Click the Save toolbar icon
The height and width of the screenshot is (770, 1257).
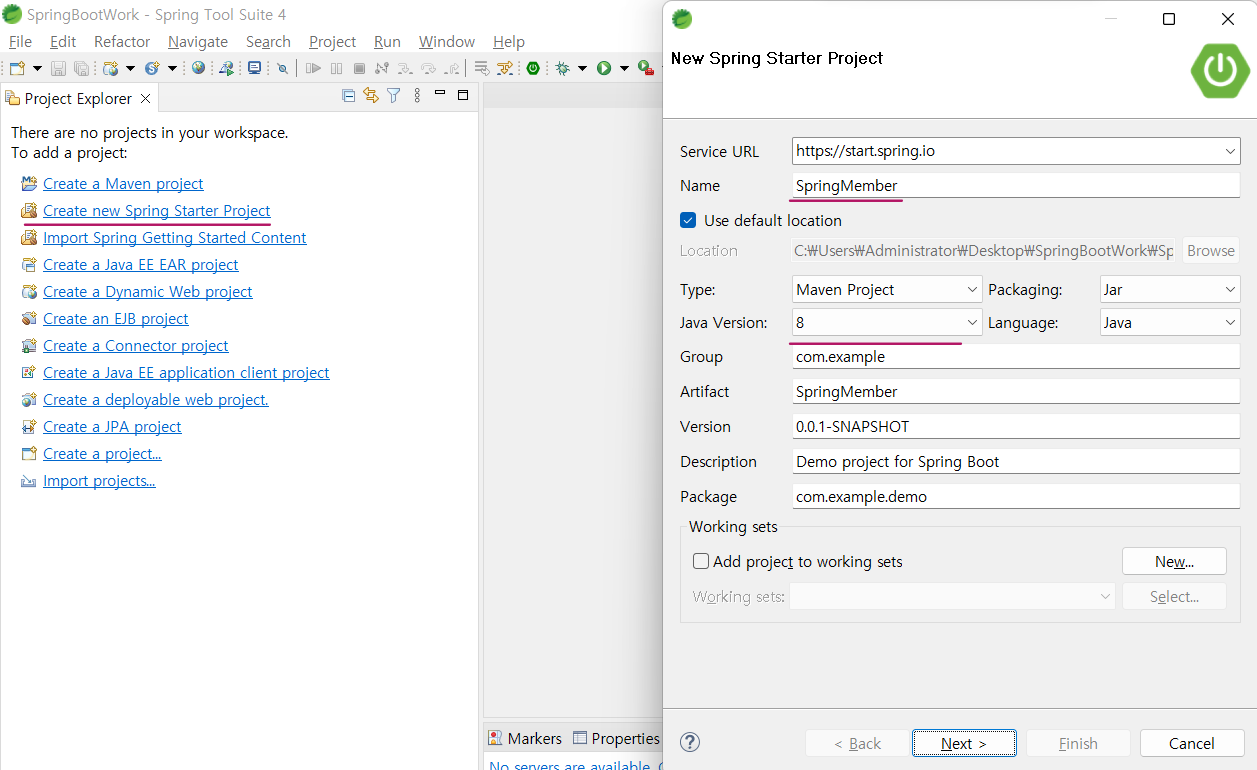[58, 68]
